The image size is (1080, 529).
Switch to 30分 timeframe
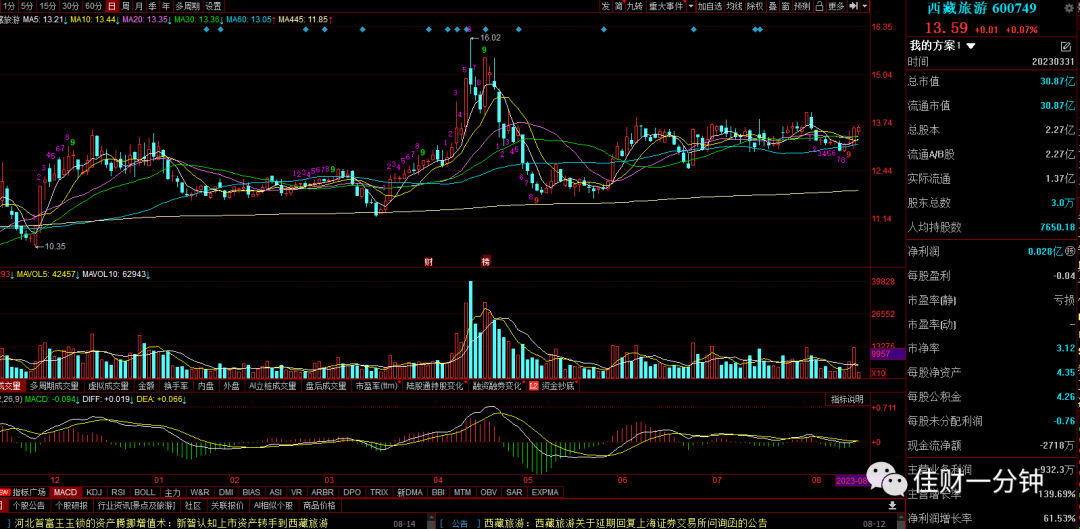(70, 6)
